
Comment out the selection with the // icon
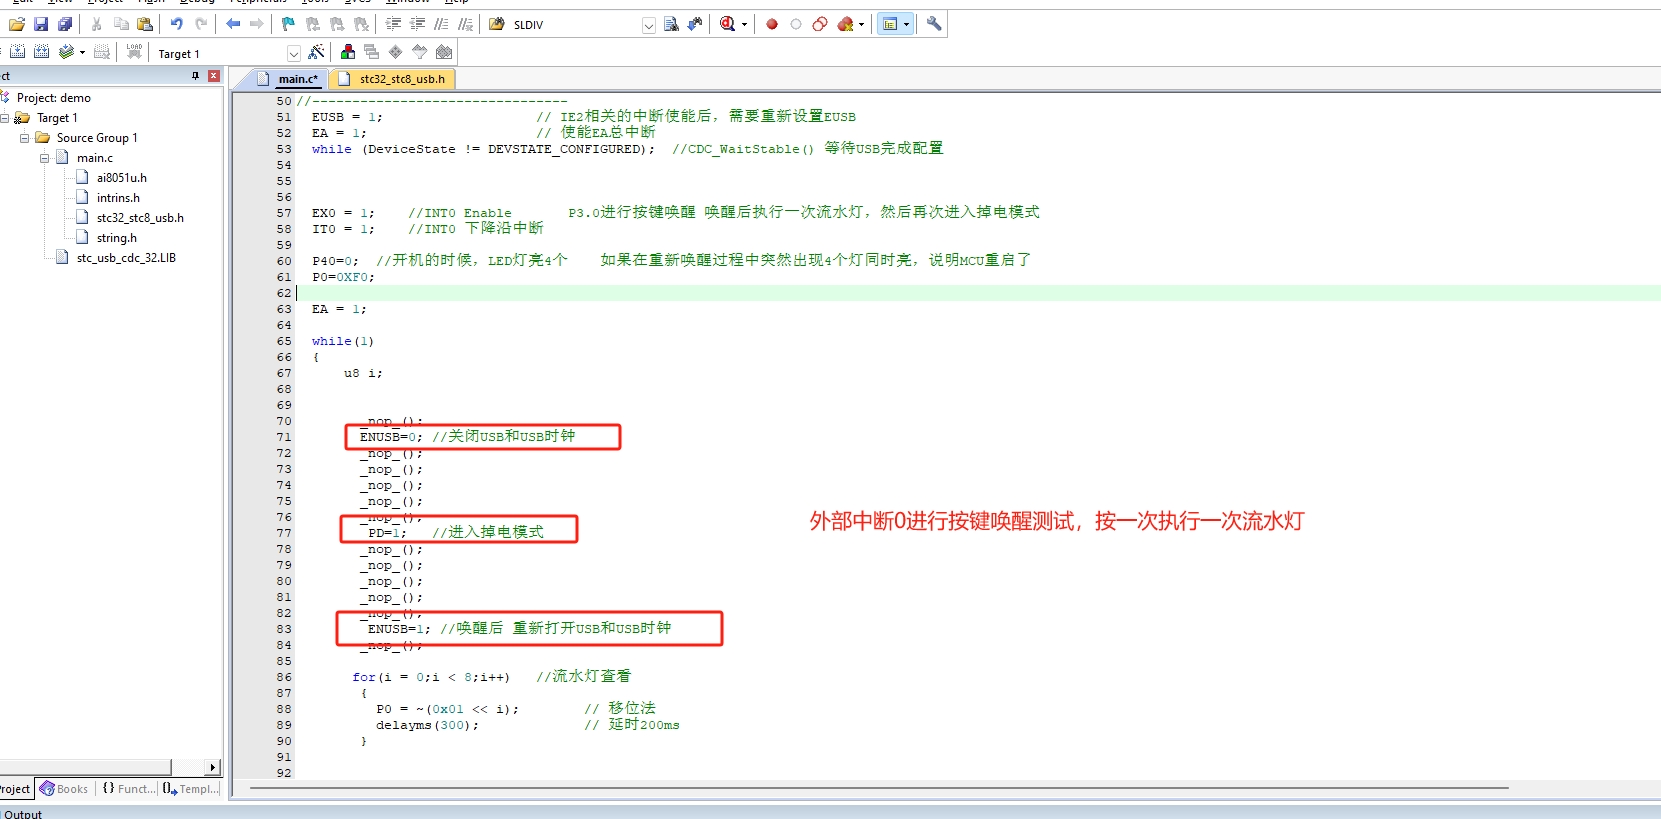[x=441, y=24]
